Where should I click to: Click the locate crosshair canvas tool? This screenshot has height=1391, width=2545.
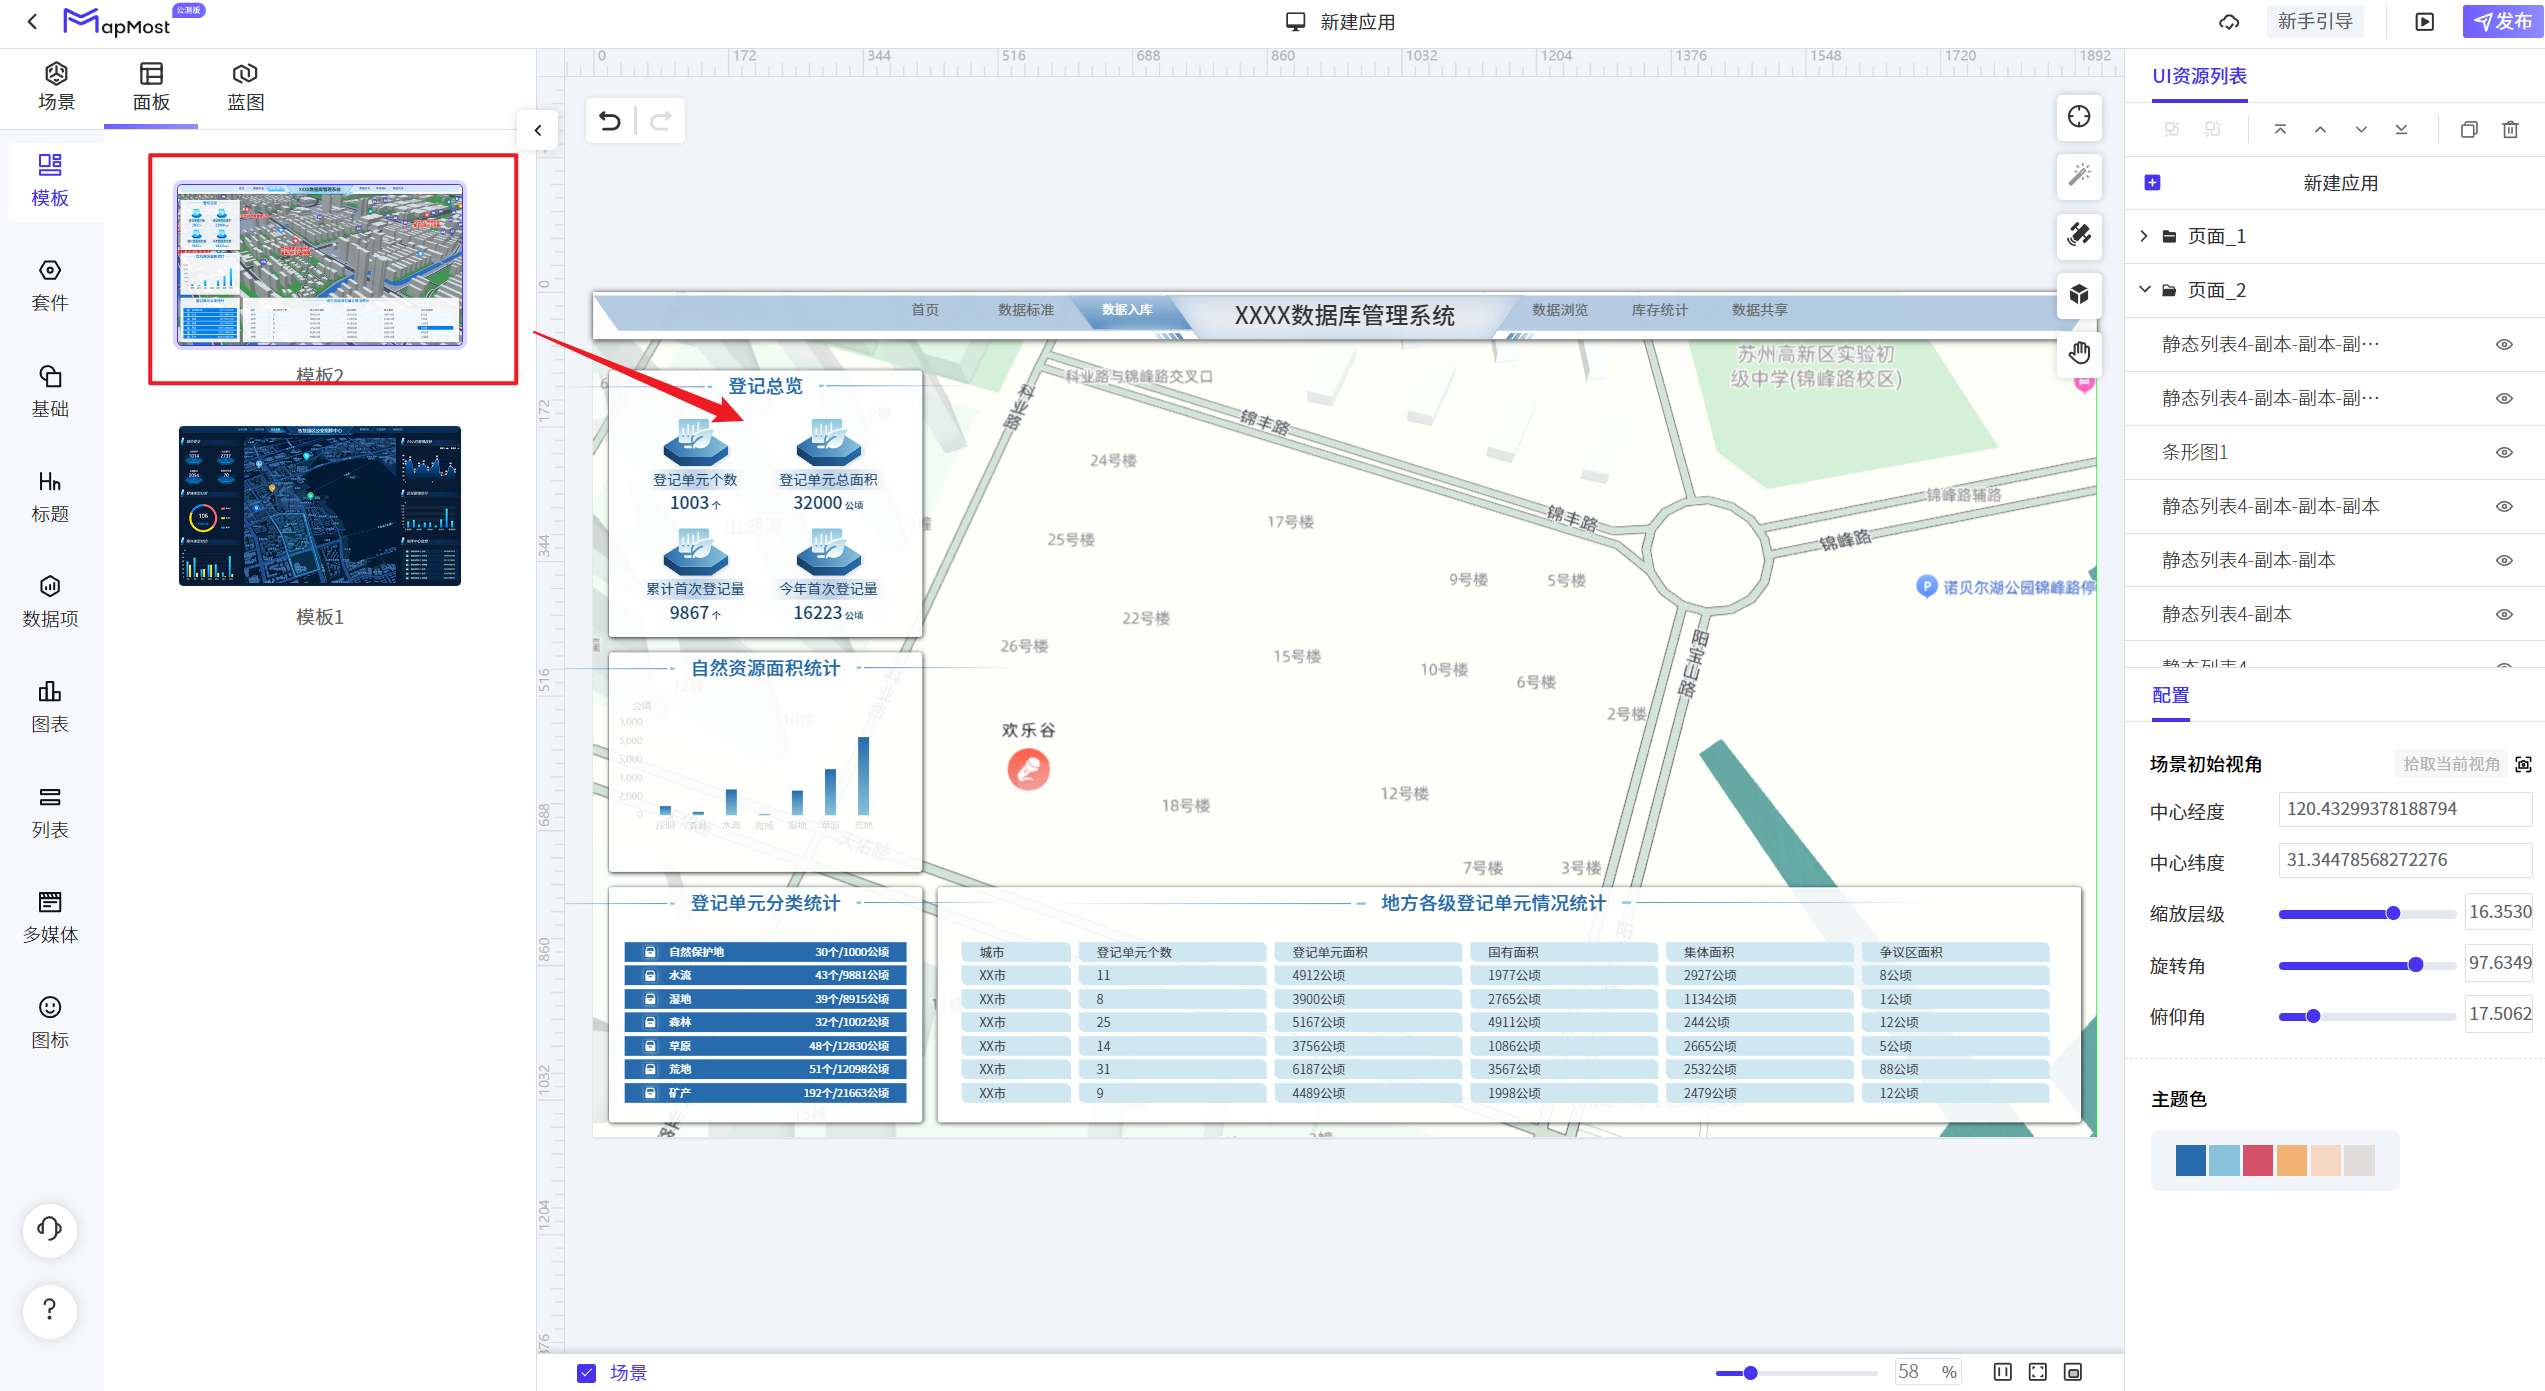click(x=2079, y=117)
